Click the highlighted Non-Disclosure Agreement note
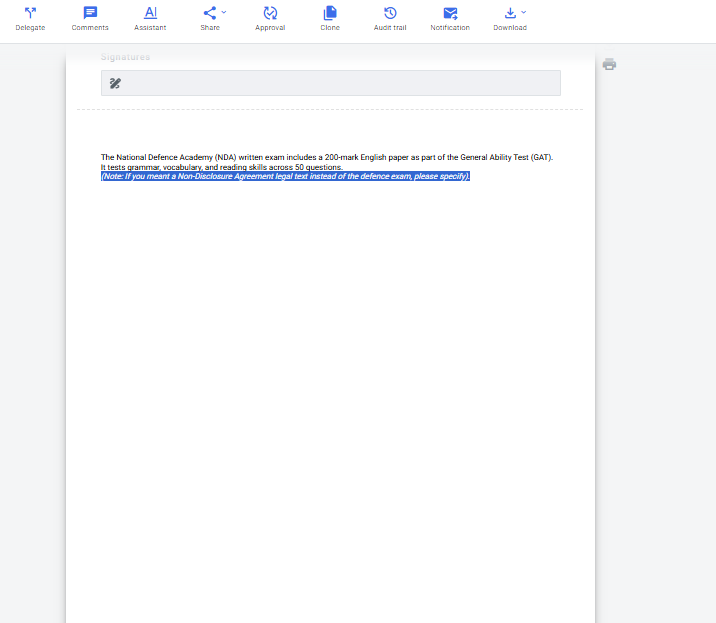716x623 pixels. pos(285,176)
